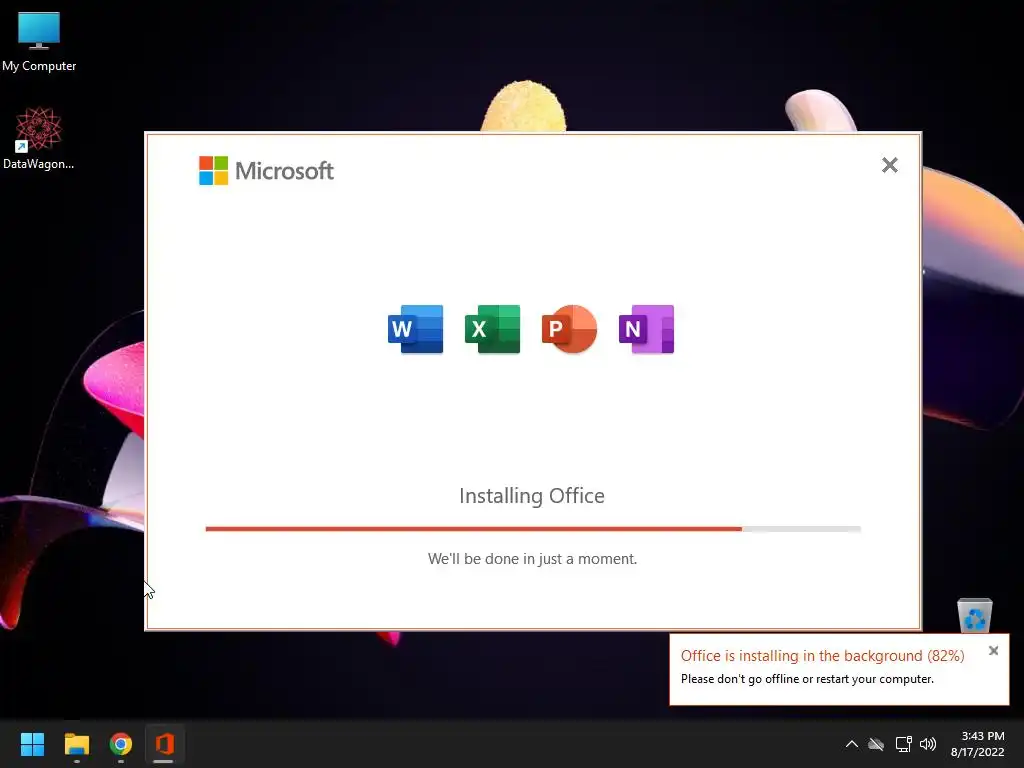
Task: Click the OneNote icon in the installer
Action: pos(647,329)
